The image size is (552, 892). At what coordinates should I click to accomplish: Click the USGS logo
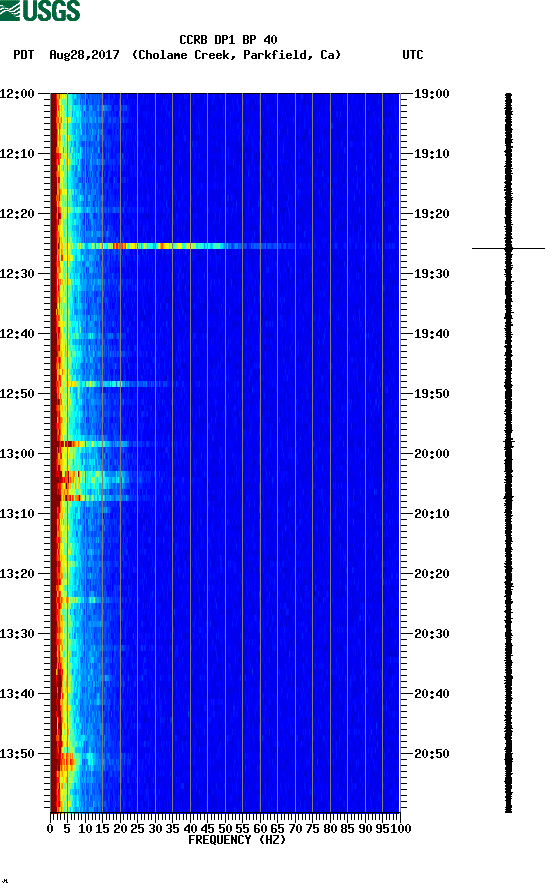coord(40,10)
